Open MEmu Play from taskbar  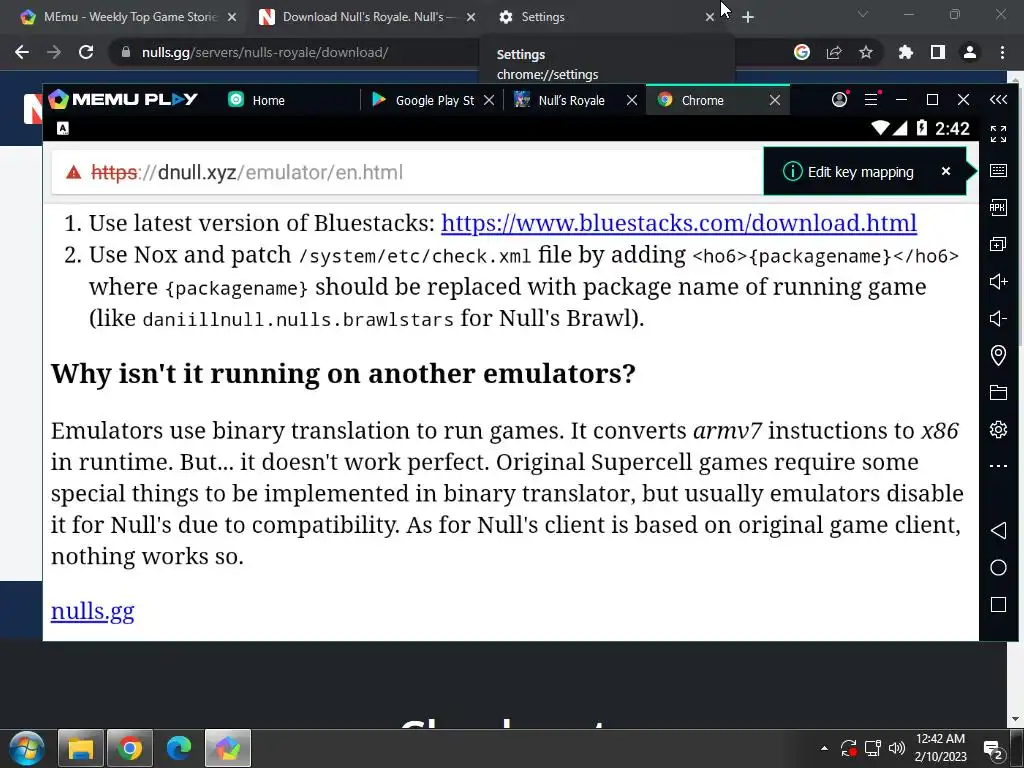(228, 748)
